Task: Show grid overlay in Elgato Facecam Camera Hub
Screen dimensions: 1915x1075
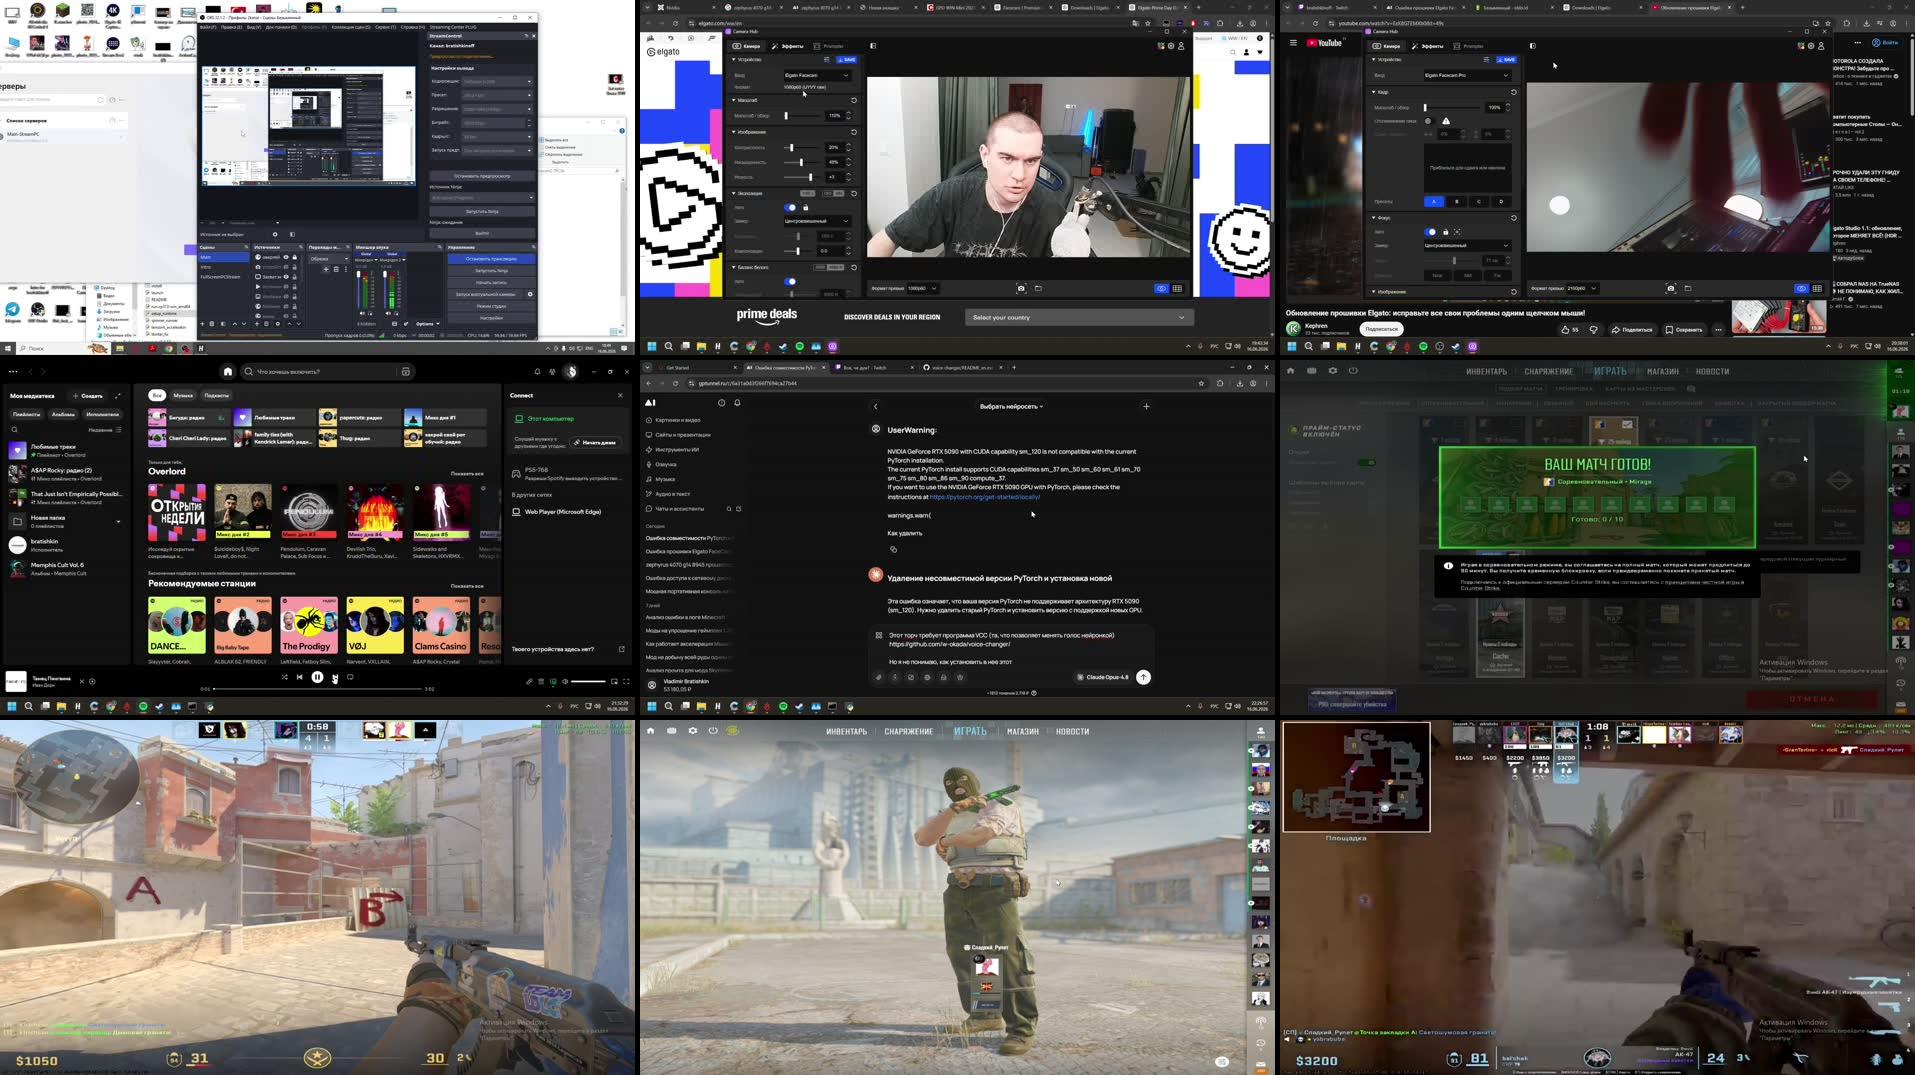Action: [1177, 288]
